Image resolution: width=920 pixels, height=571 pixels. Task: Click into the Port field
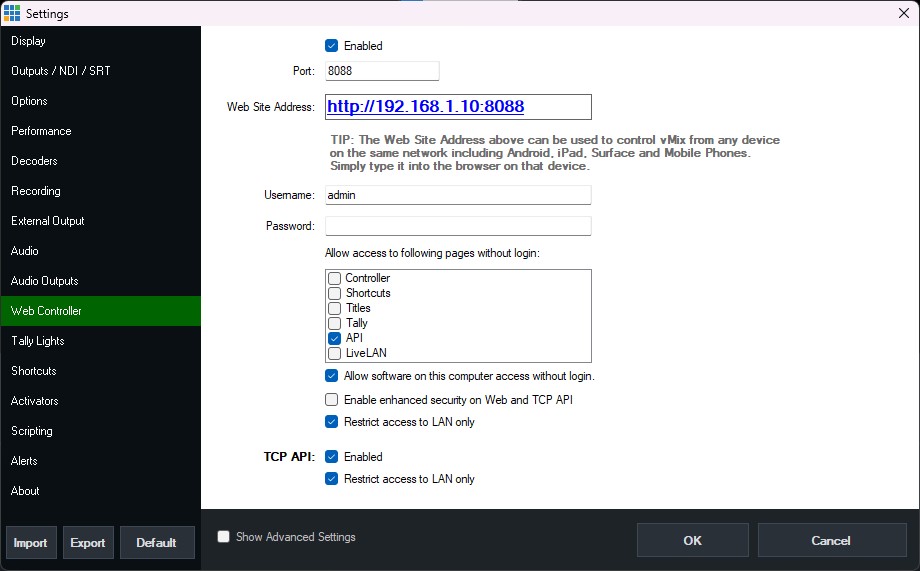382,71
